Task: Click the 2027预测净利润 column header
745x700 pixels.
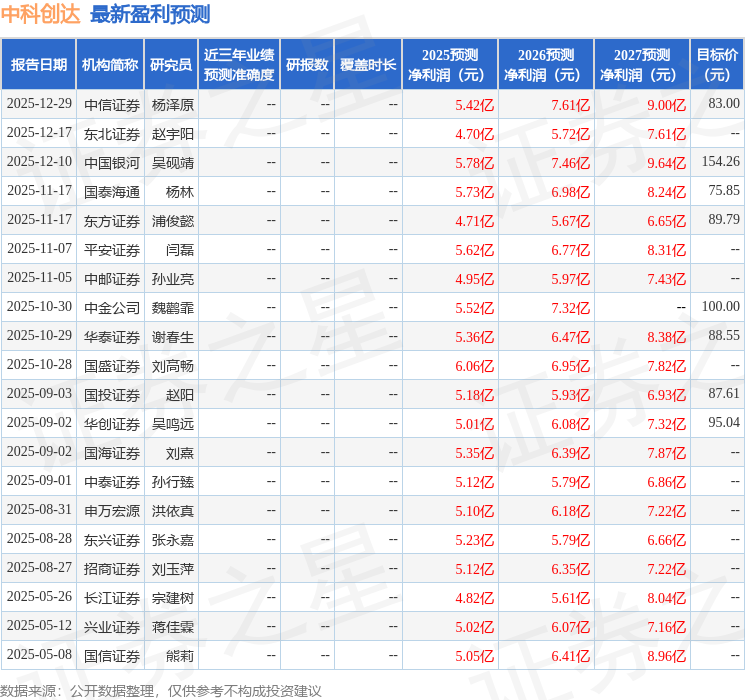Action: 642,65
